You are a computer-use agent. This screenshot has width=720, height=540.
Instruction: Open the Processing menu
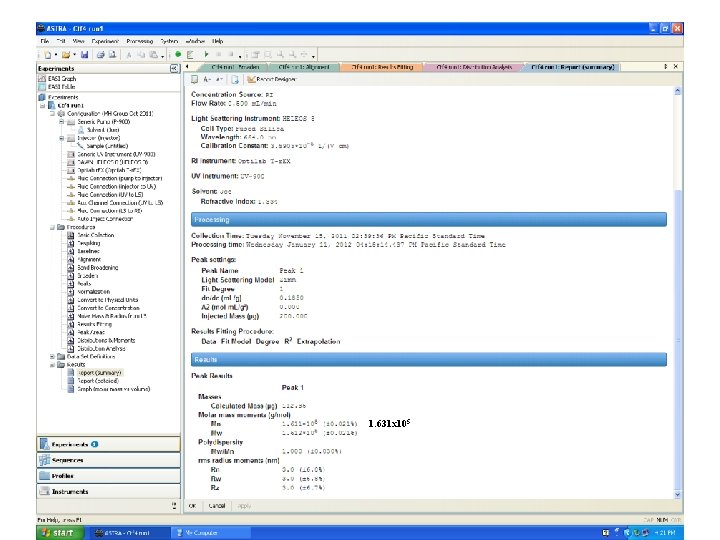[x=140, y=41]
